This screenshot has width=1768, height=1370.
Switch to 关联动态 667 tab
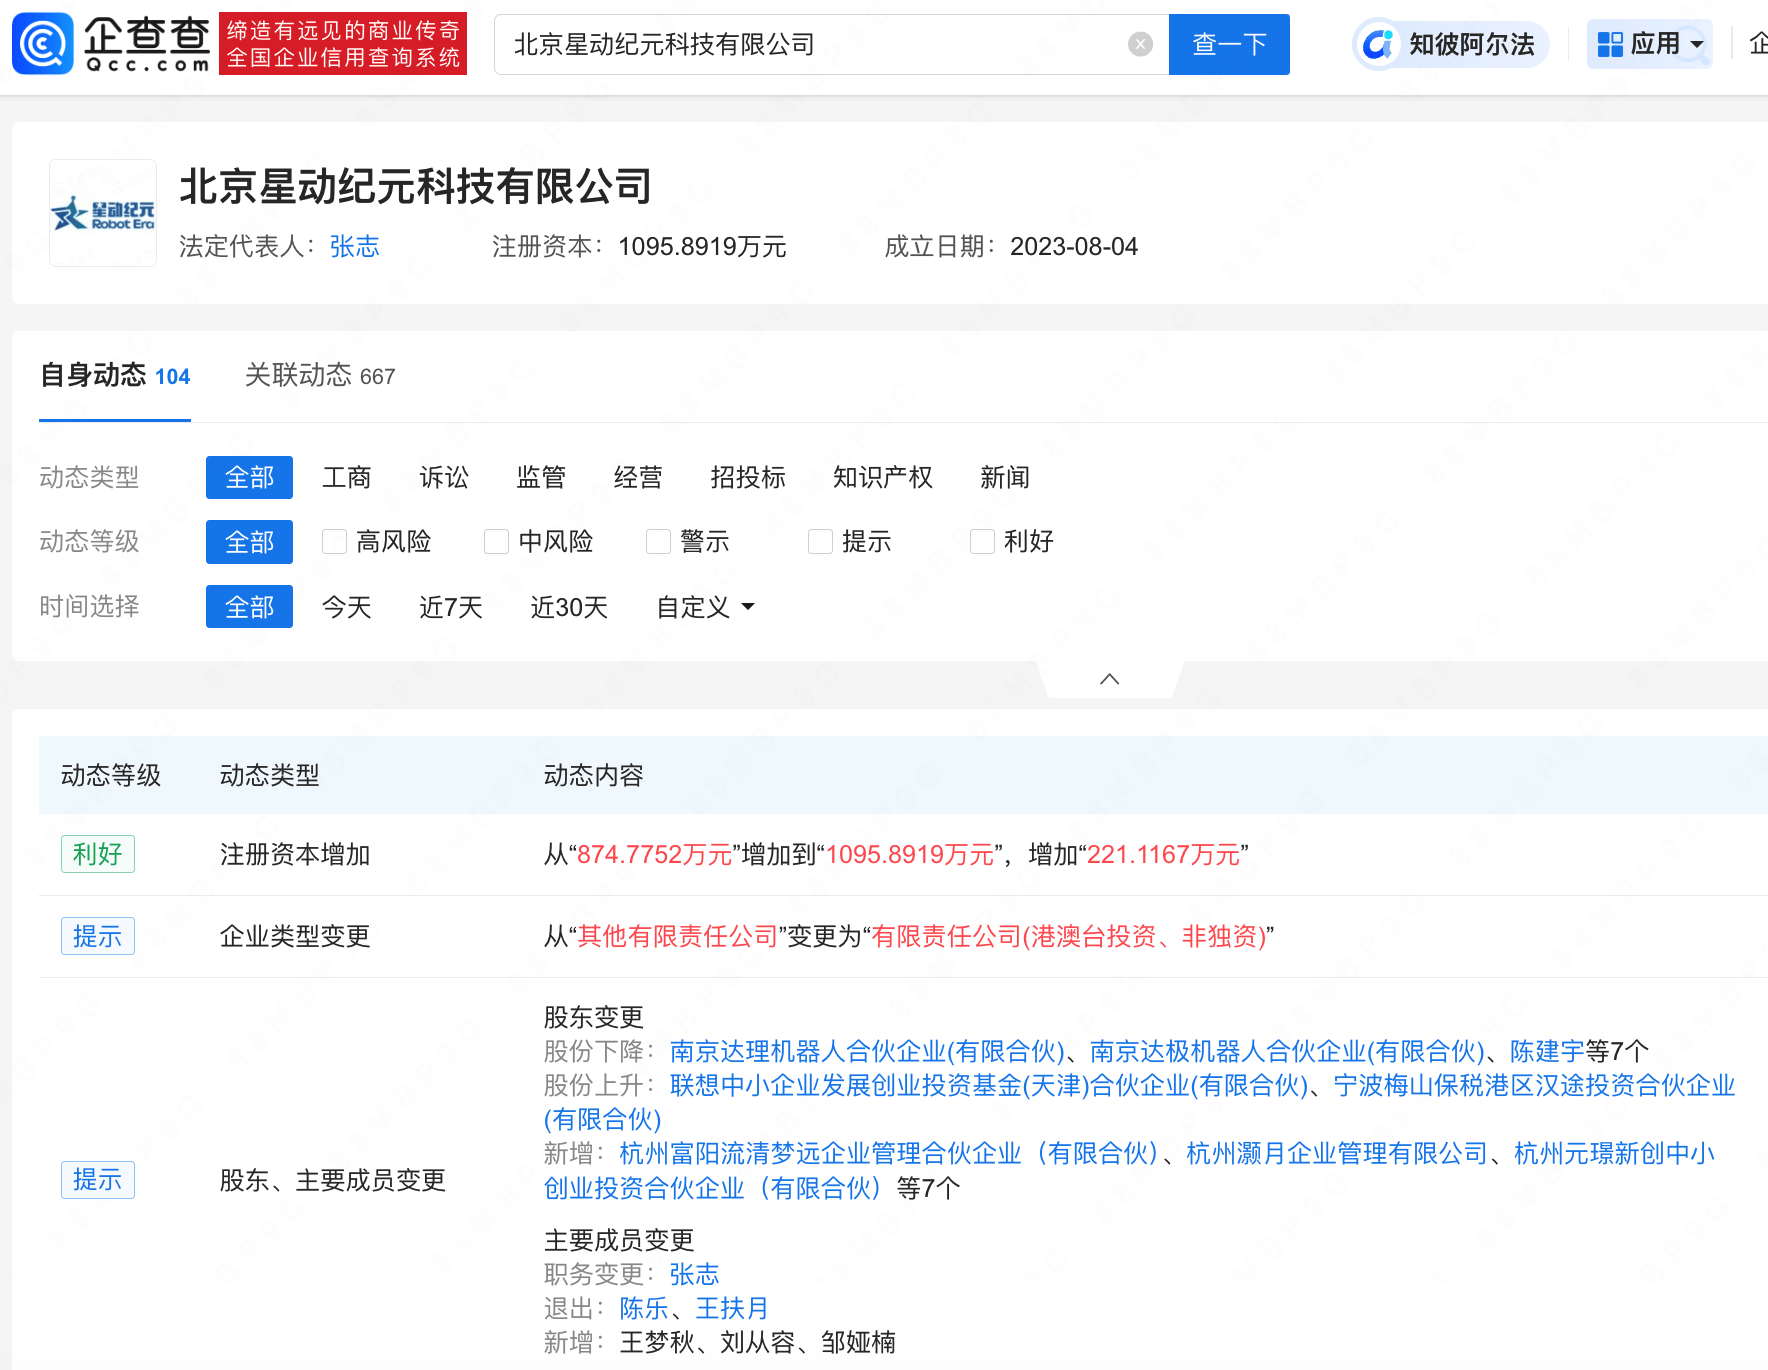[x=320, y=376]
